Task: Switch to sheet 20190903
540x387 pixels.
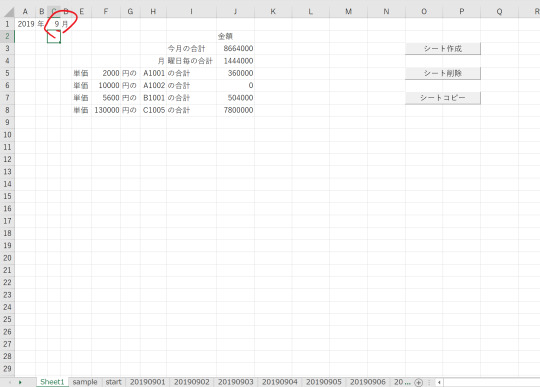Action: (236, 382)
